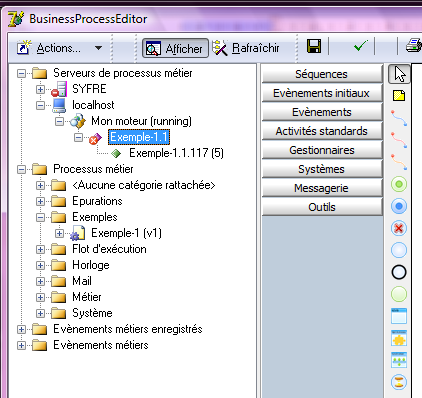
Task: Select the Exemple-1.1.117 (5) instance
Action: pyautogui.click(x=176, y=153)
